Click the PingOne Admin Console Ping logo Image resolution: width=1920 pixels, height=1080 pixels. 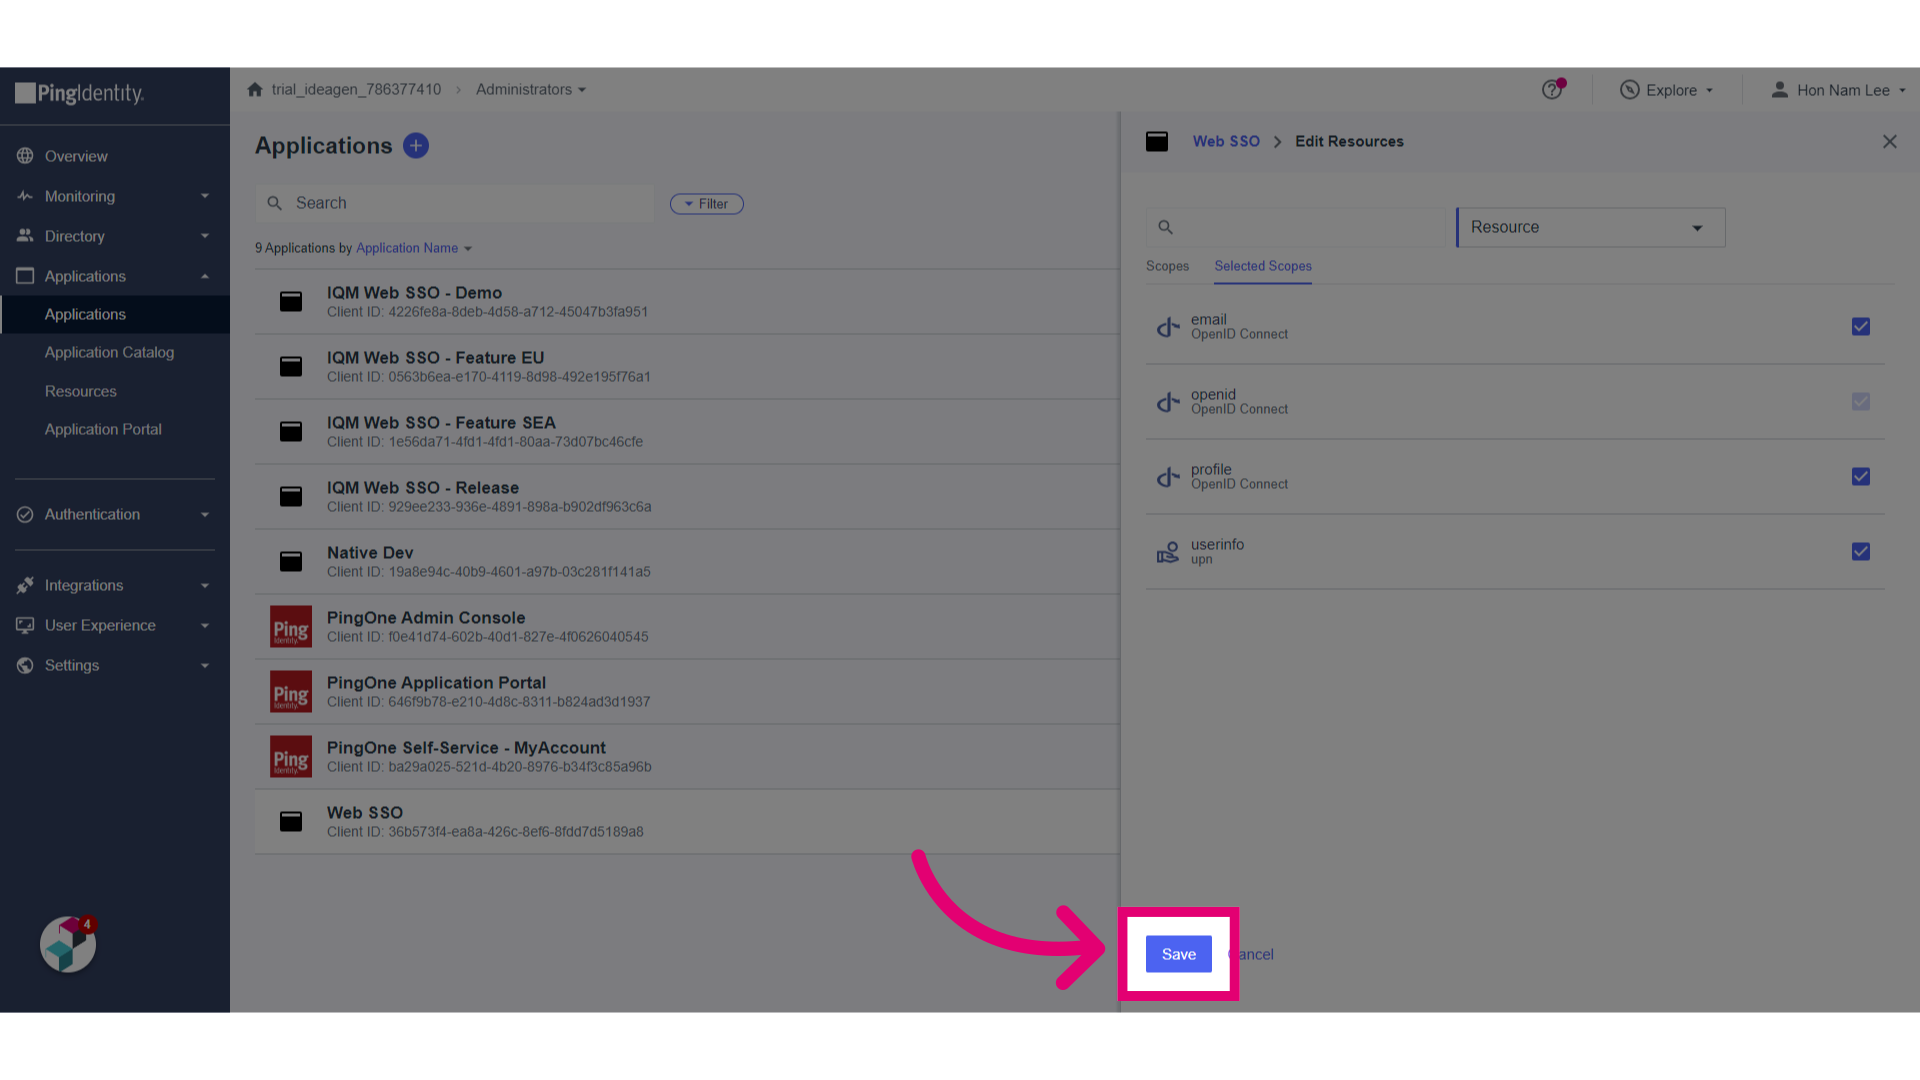pyautogui.click(x=291, y=627)
